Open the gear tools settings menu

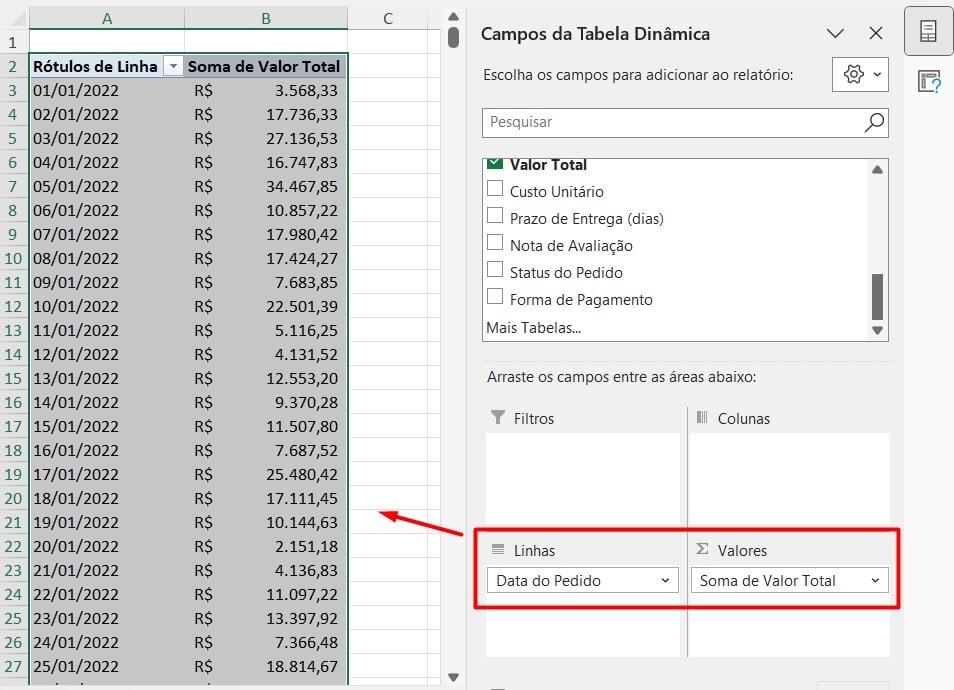(x=860, y=75)
